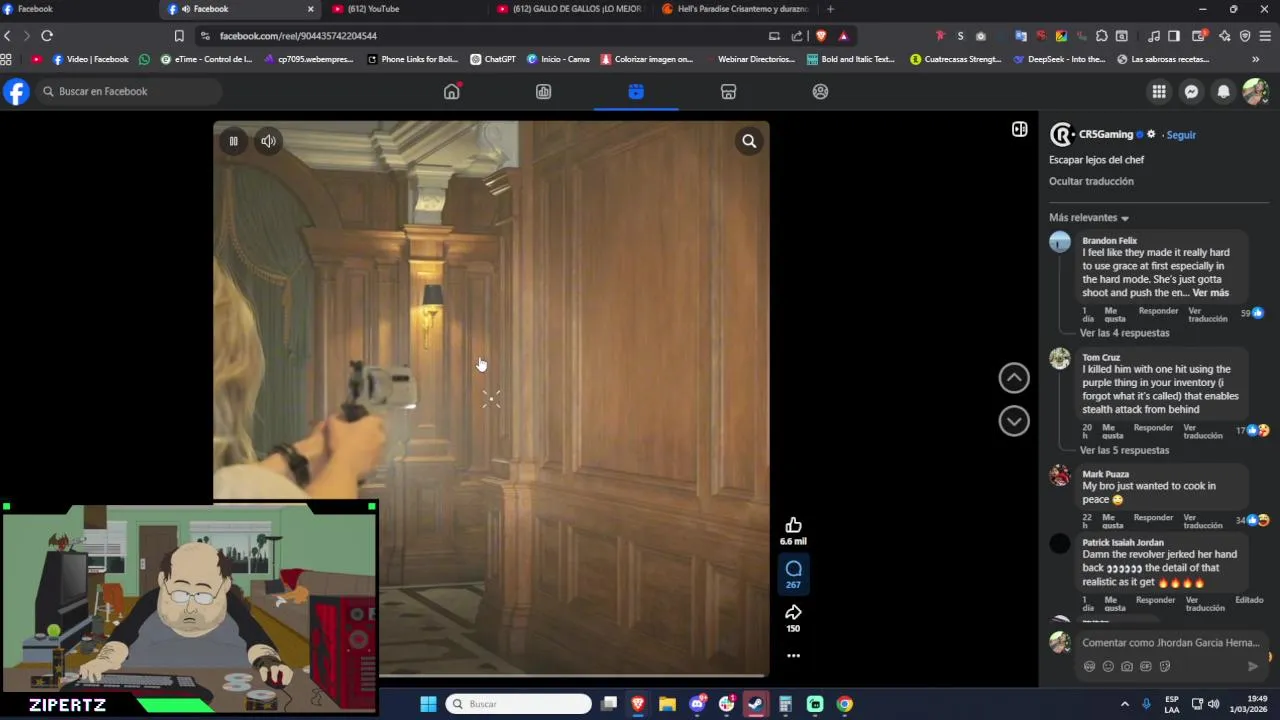Open a new browser tab
Screen dimensions: 1280x720
pyautogui.click(x=830, y=9)
